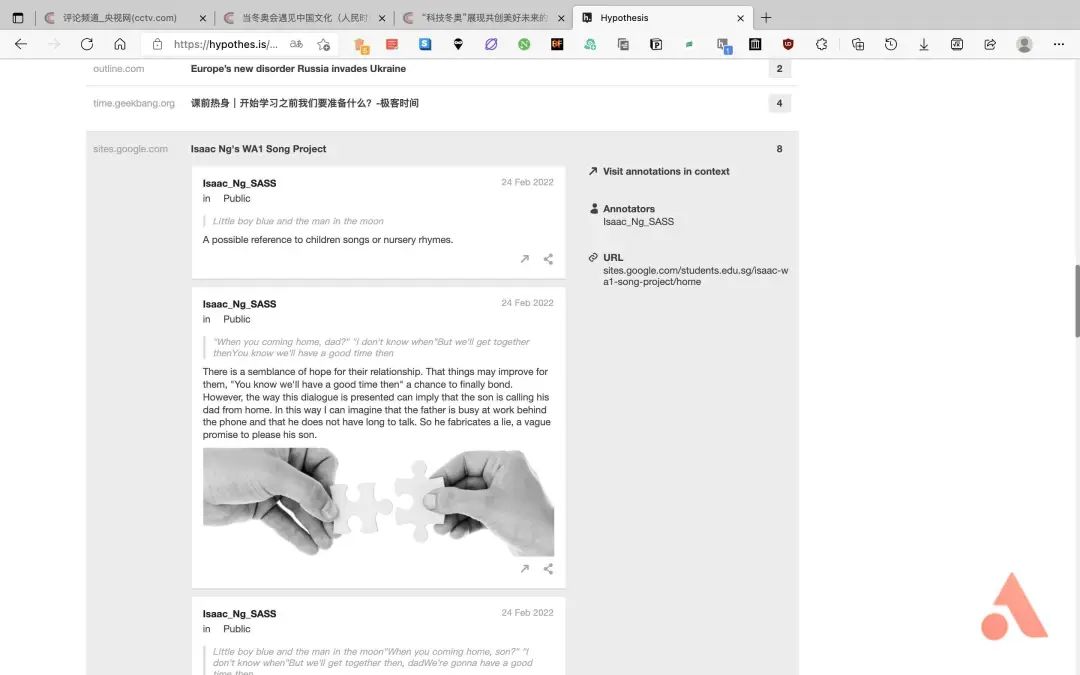Share this page
The width and height of the screenshot is (1080, 675).
tap(990, 44)
